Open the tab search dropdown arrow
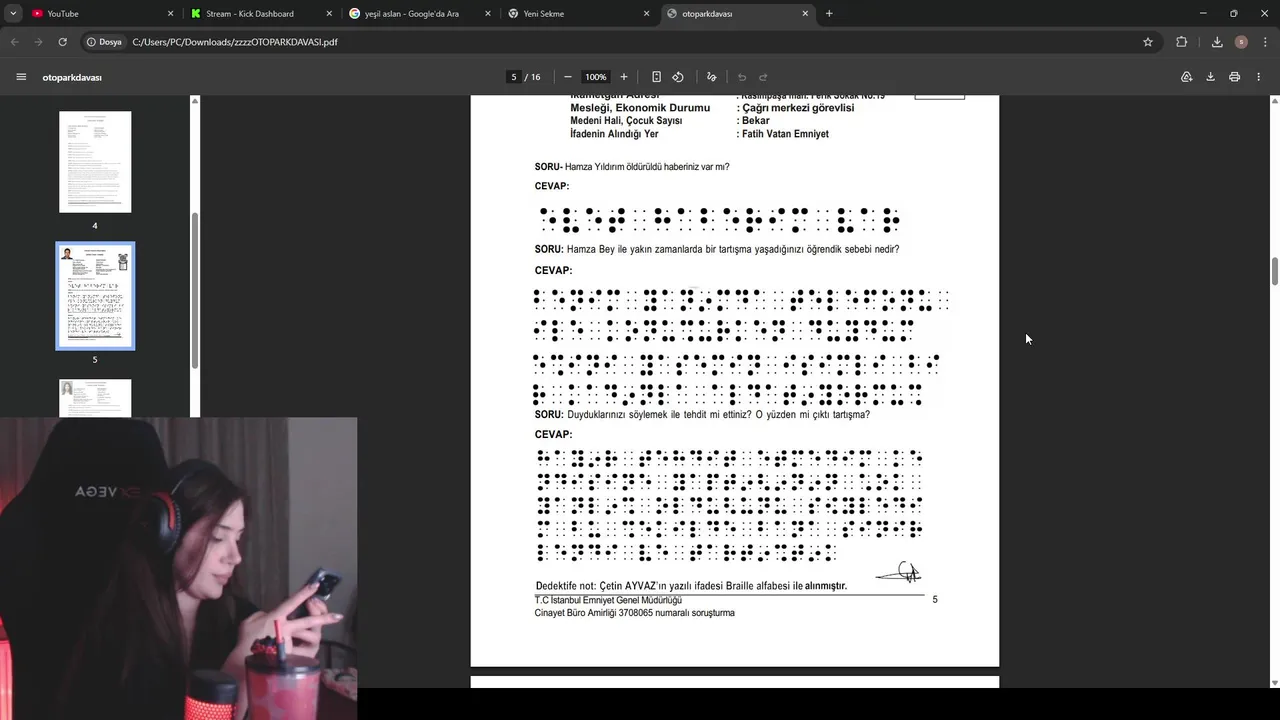This screenshot has width=1280, height=720. pos(13,13)
